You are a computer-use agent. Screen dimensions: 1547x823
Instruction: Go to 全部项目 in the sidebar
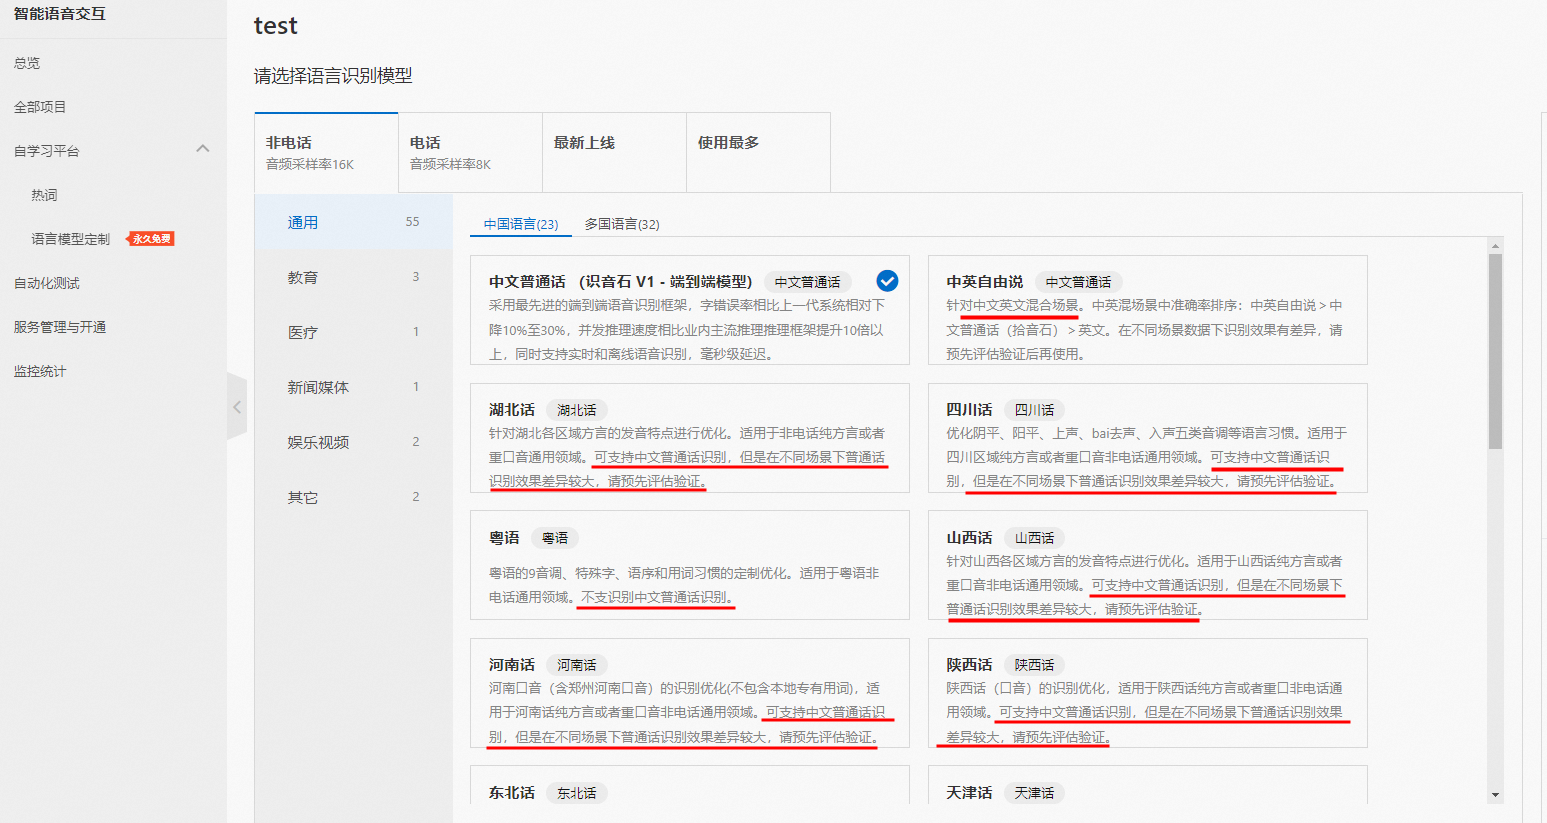pyautogui.click(x=40, y=107)
